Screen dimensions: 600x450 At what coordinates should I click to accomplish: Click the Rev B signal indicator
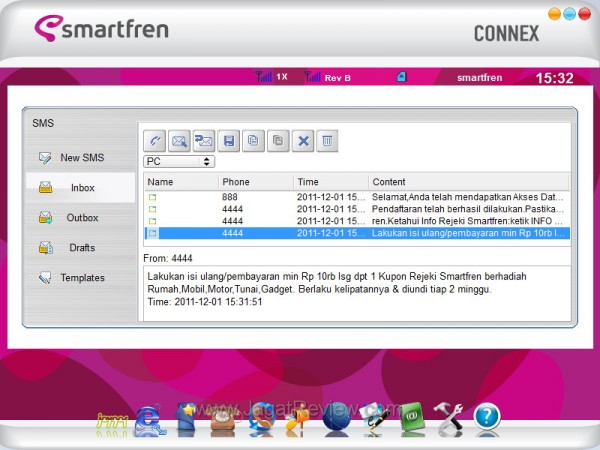[x=328, y=77]
